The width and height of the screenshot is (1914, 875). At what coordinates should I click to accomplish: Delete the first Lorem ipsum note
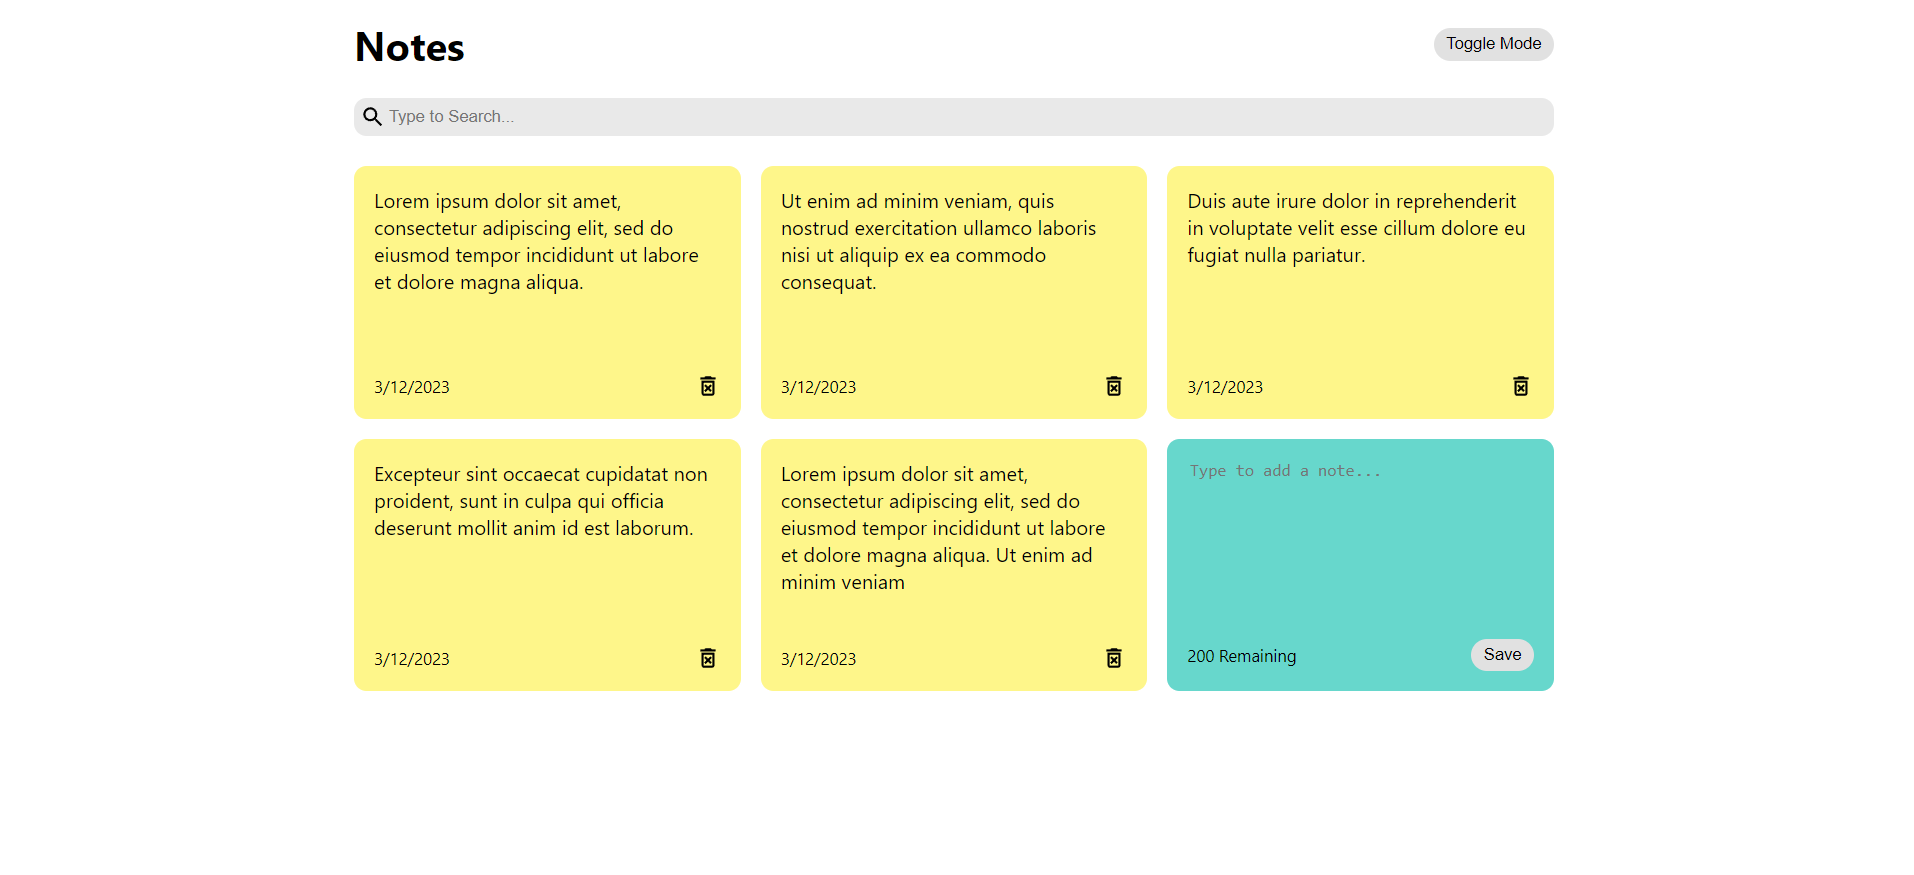(x=708, y=386)
